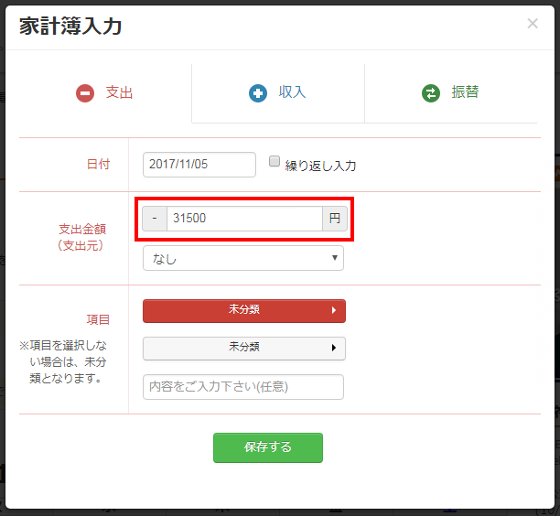Click the 内容をご入力下さい memo field
This screenshot has width=560, height=516.
pyautogui.click(x=243, y=387)
